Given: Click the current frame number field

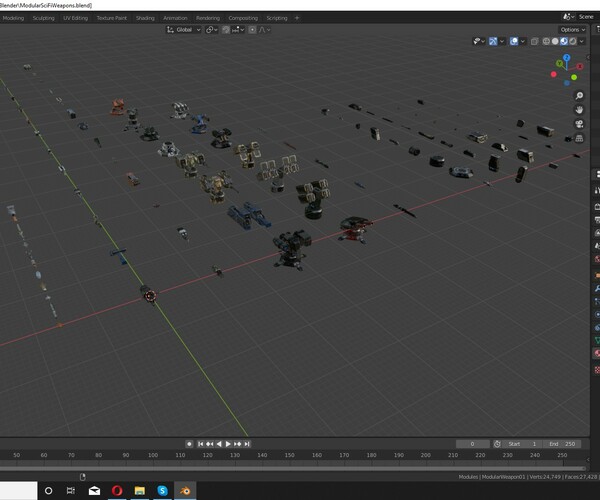Looking at the screenshot, I should point(473,443).
